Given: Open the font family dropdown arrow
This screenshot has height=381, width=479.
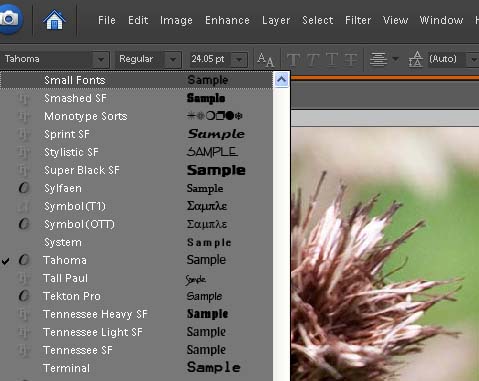Looking at the screenshot, I should 101,60.
